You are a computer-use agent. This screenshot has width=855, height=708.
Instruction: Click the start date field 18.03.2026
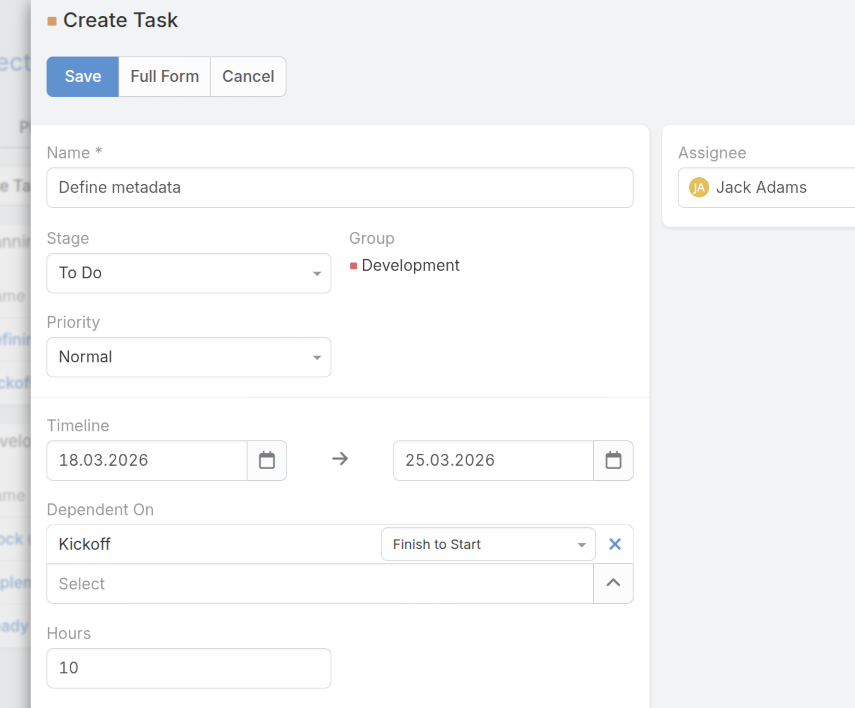point(147,460)
